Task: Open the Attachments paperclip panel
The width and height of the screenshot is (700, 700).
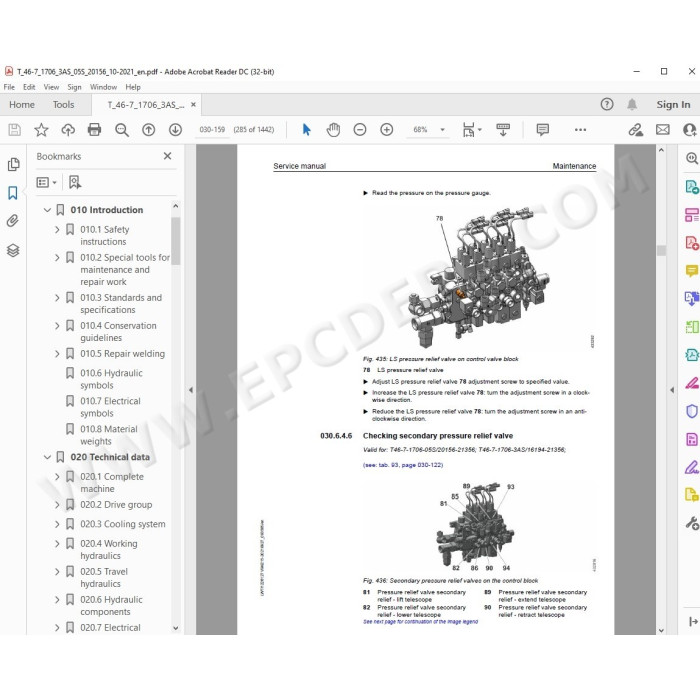Action: [x=13, y=221]
